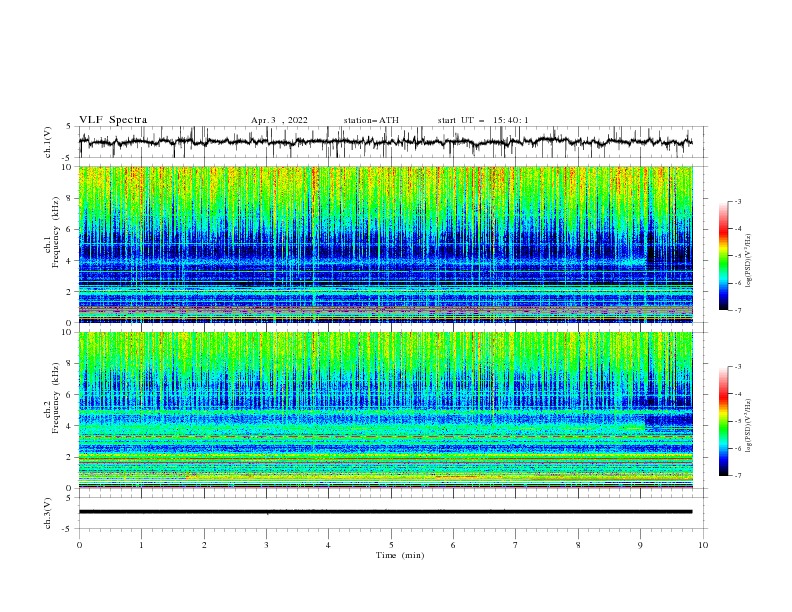Click the ch.2 colorbar "log(PSD)(V²/Hz)" label
Screen dimensions: 792x612
[749, 426]
